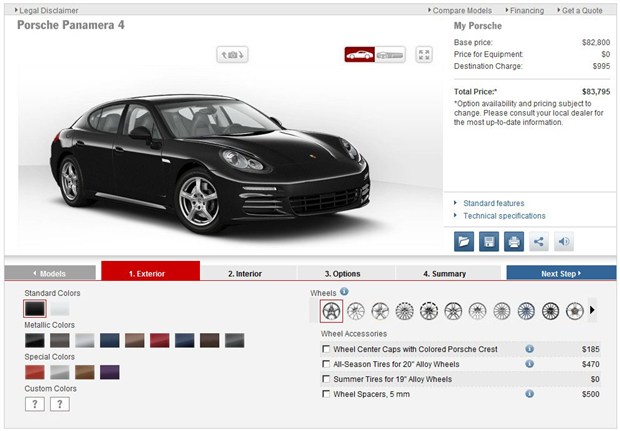The height and width of the screenshot is (431, 620).
Task: Tick the Wheel Spacers, 5 mm option
Action: [x=326, y=395]
